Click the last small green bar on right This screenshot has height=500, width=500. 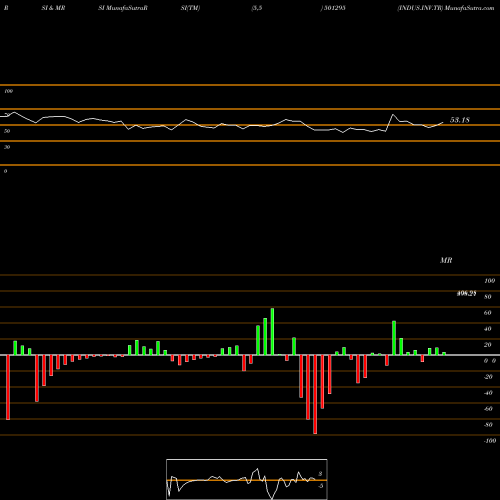pos(444,354)
